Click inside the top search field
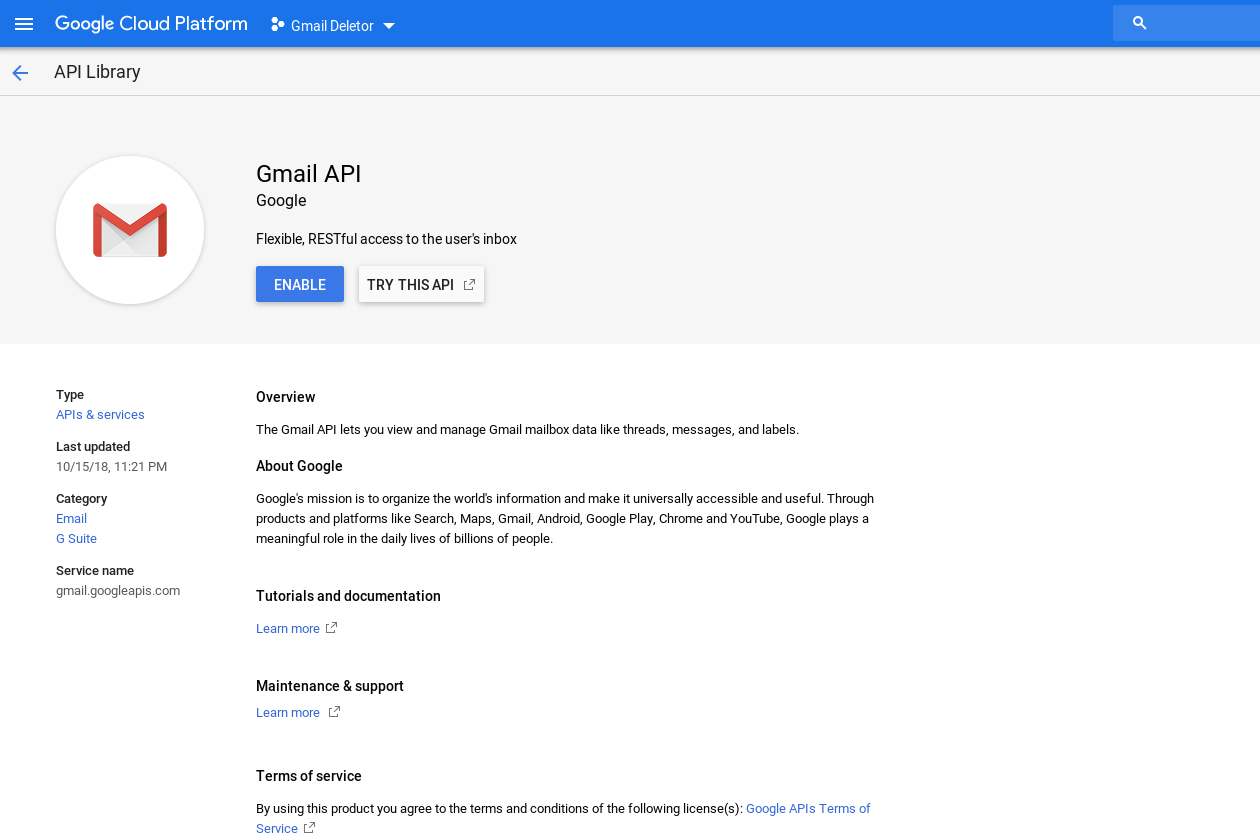 [x=1186, y=23]
